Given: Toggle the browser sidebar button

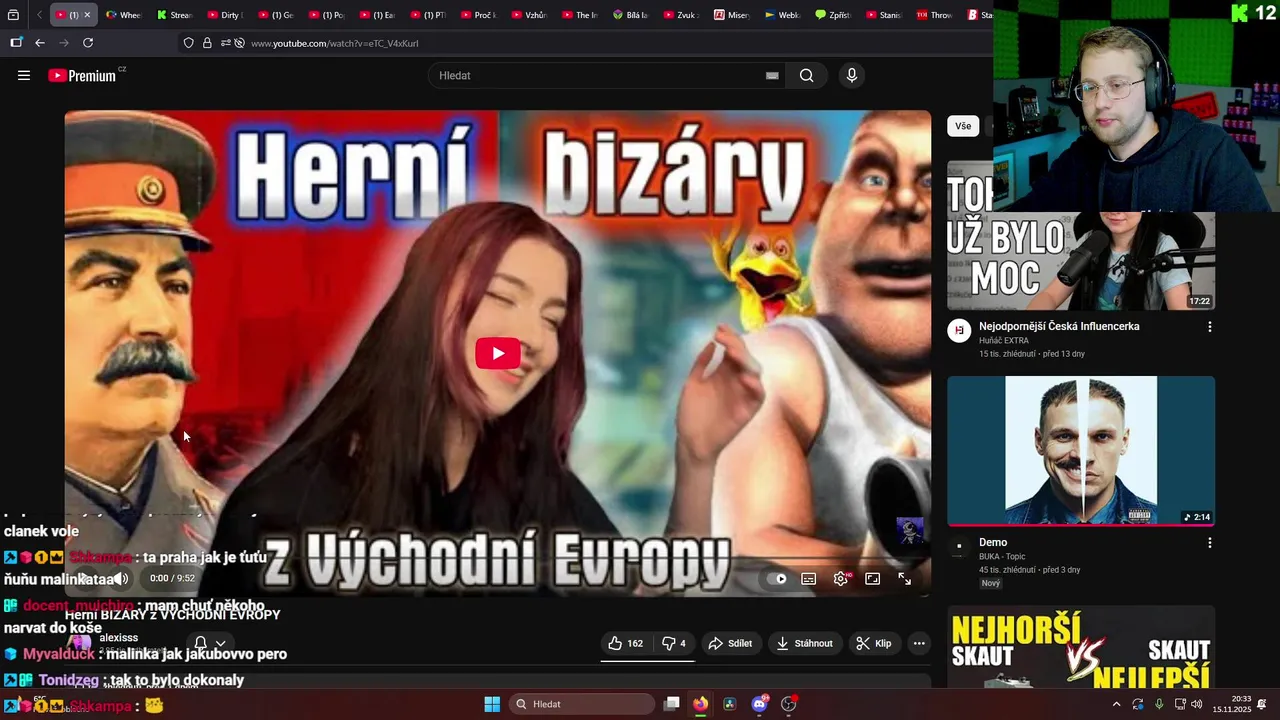Looking at the screenshot, I should 16,43.
